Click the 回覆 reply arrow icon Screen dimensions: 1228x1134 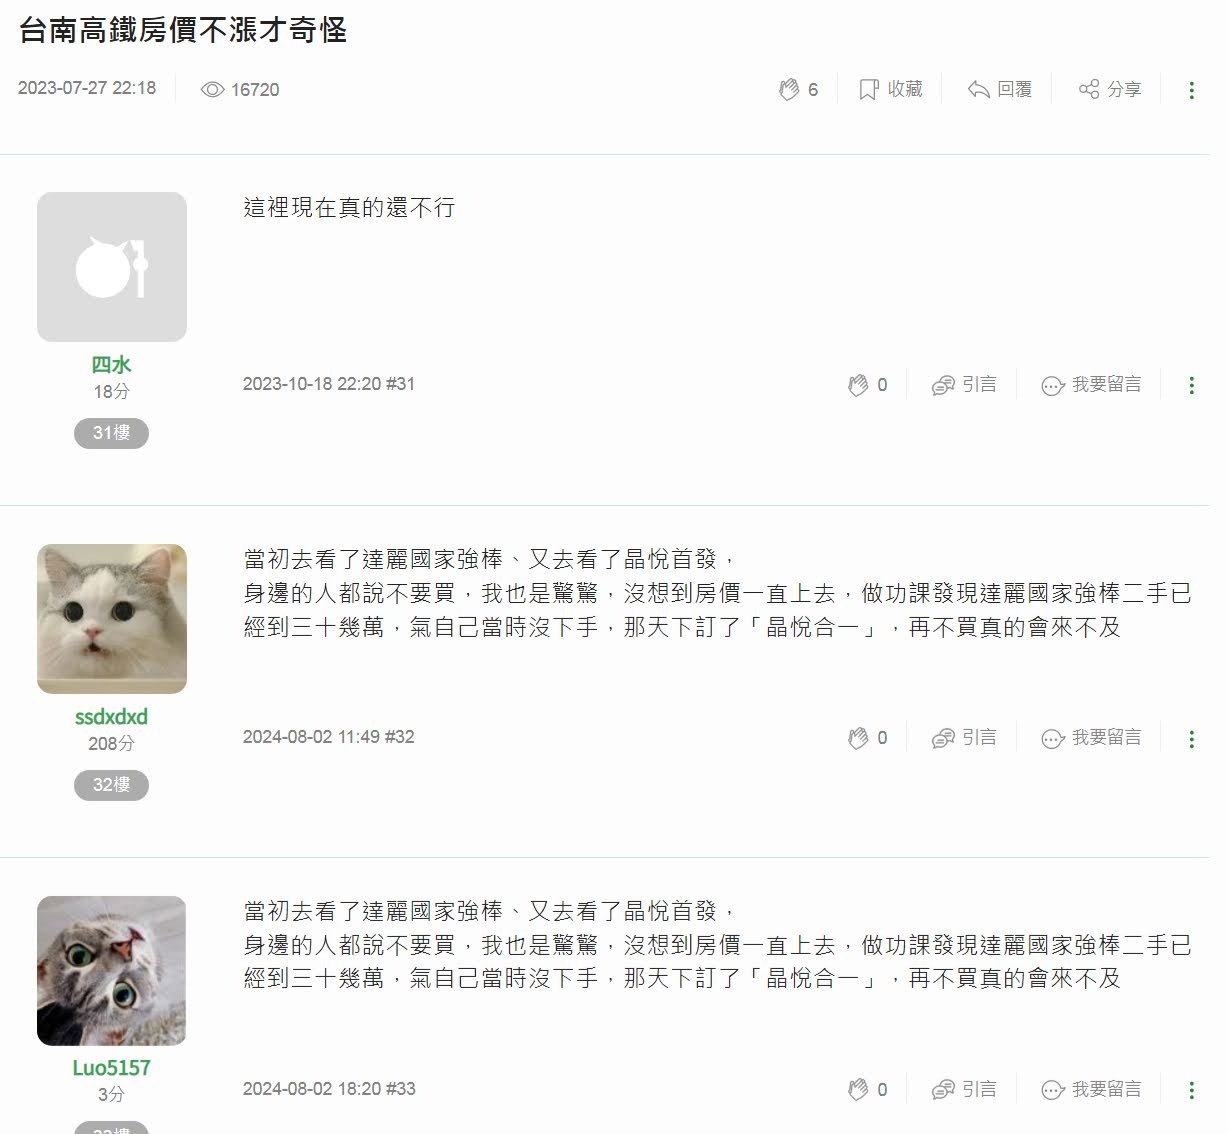(x=978, y=89)
